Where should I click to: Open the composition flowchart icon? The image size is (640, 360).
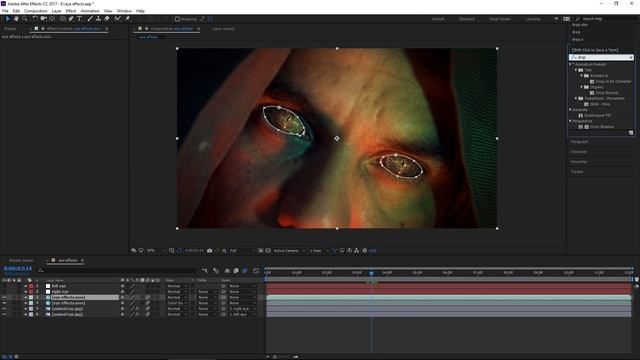(357, 251)
